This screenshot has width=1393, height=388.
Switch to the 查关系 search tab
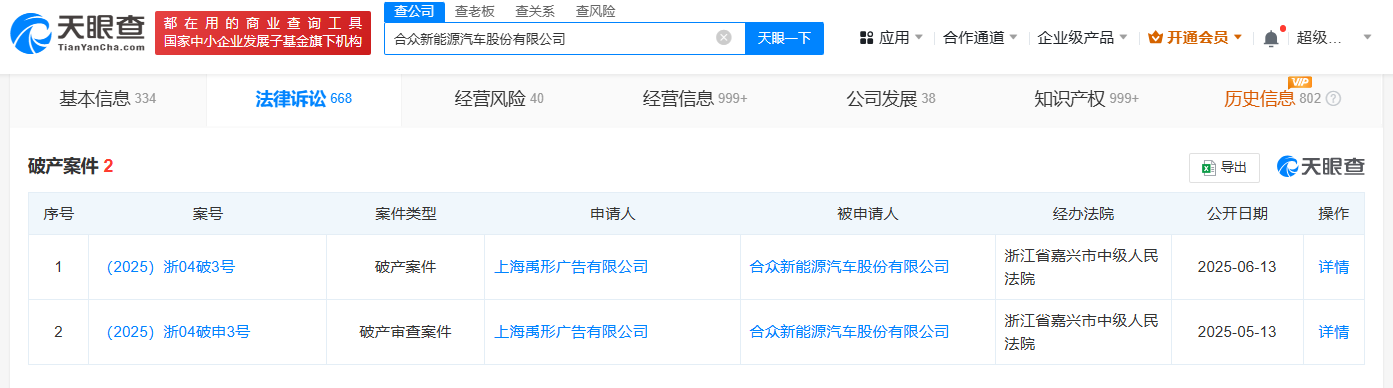(x=535, y=11)
